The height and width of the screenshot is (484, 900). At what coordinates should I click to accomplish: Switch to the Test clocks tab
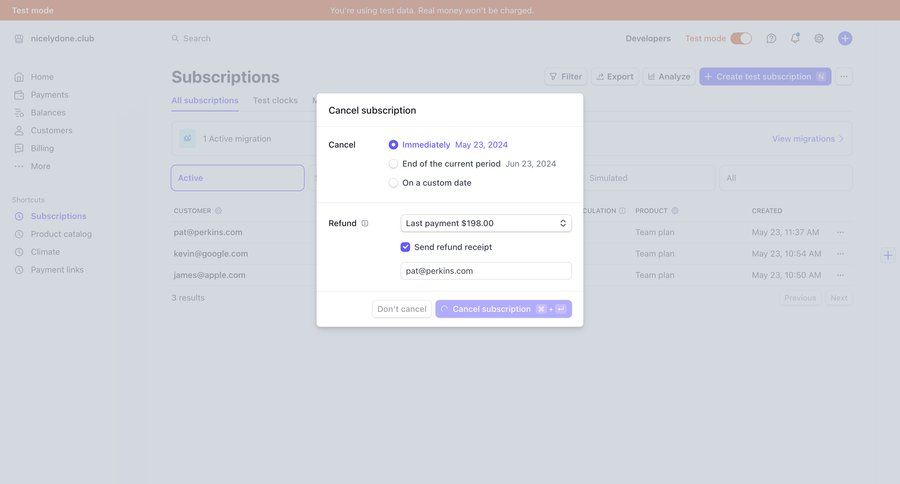(275, 100)
